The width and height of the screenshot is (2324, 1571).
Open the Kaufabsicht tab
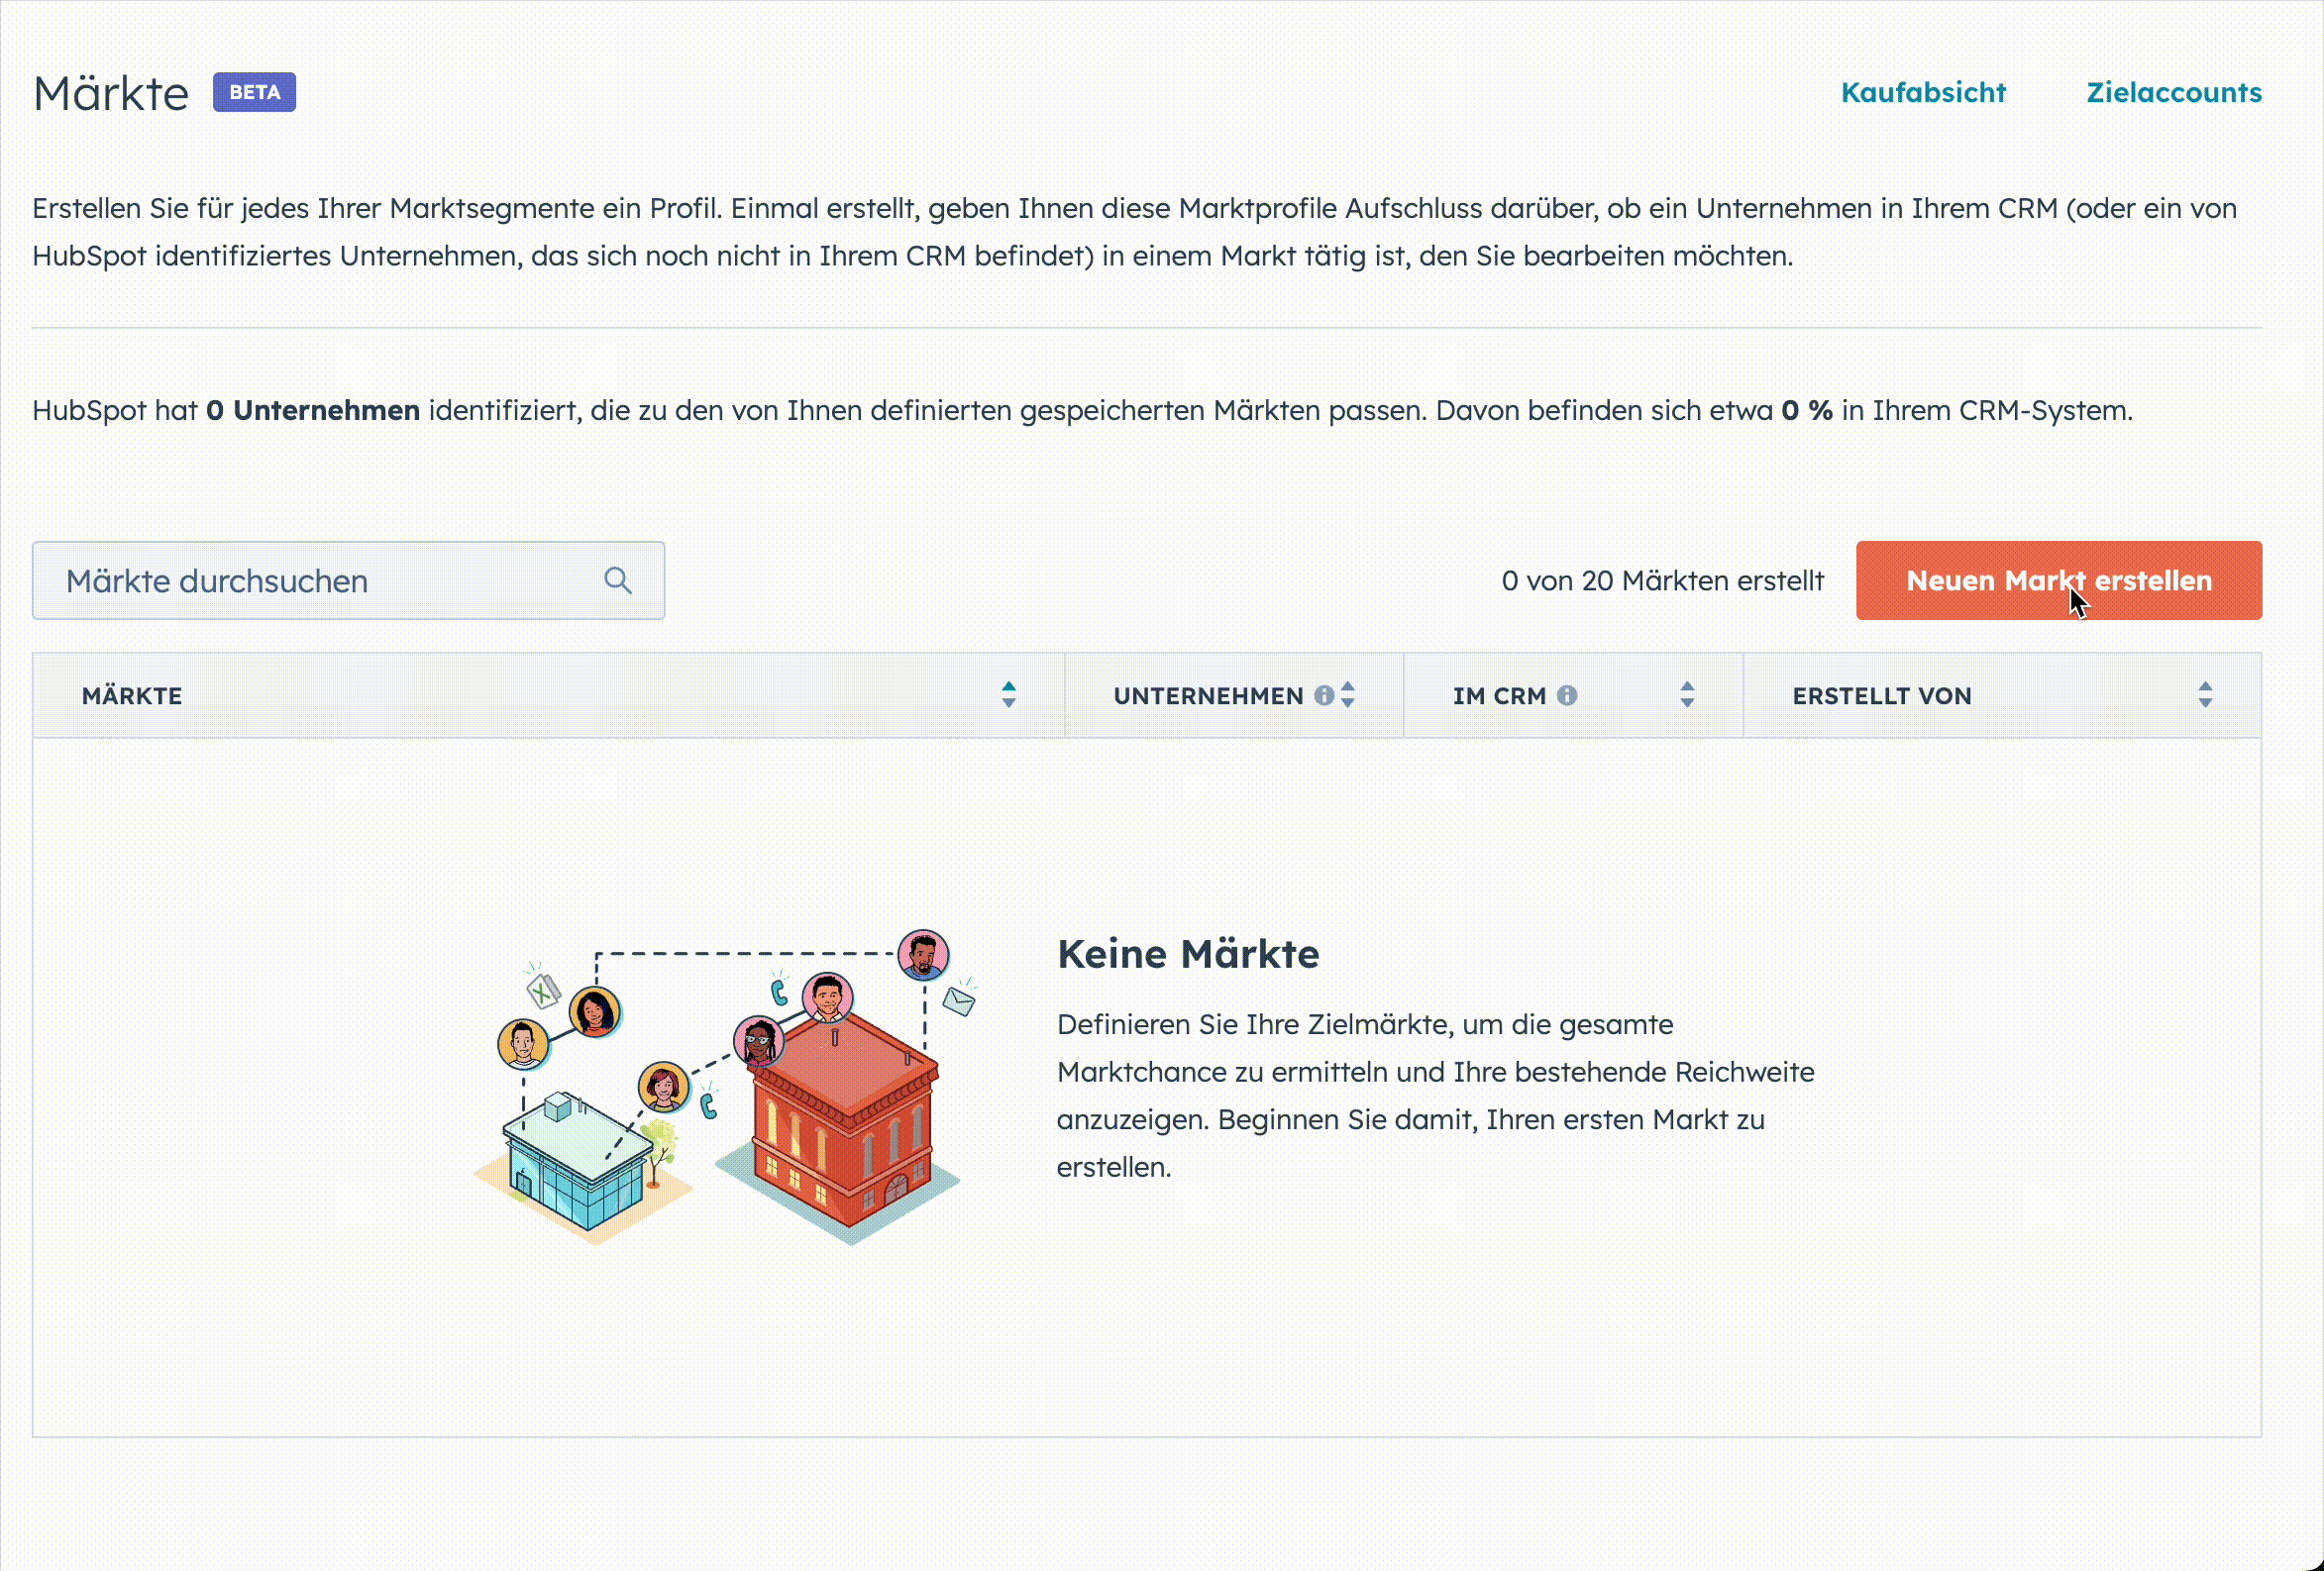click(x=1923, y=93)
